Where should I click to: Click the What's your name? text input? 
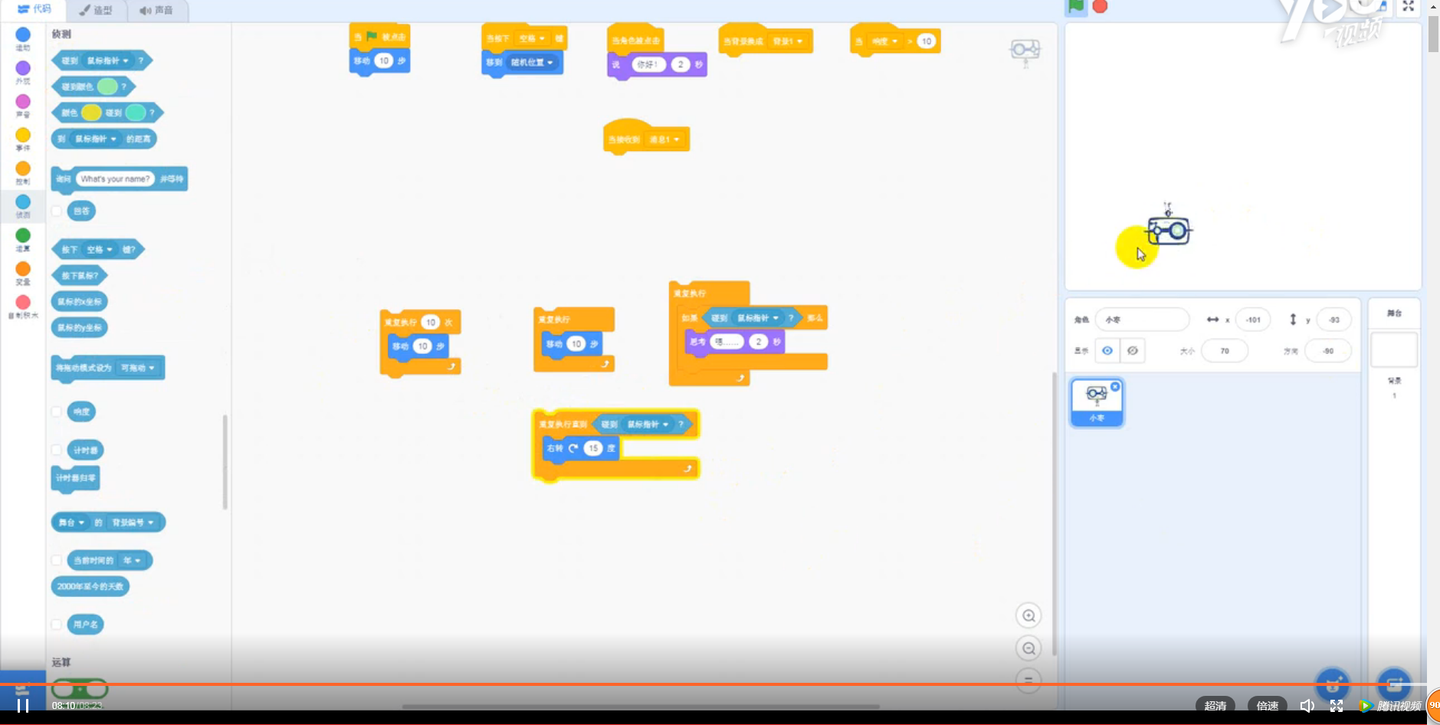[x=115, y=179]
